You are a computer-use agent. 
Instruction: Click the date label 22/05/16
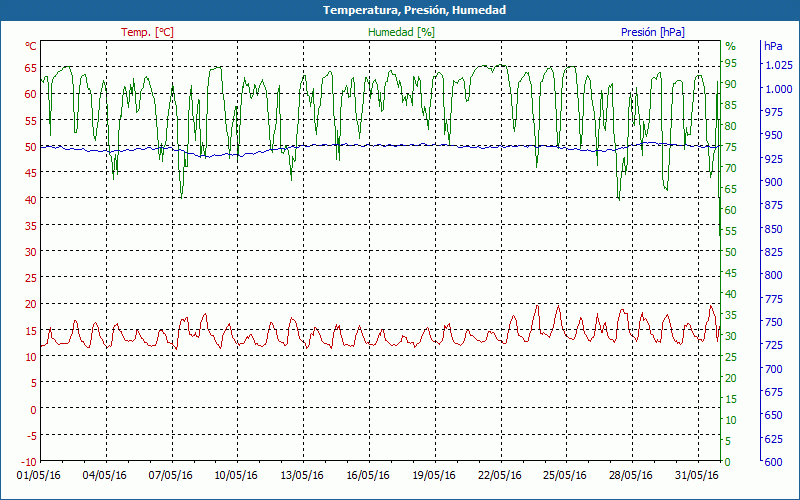coord(499,475)
